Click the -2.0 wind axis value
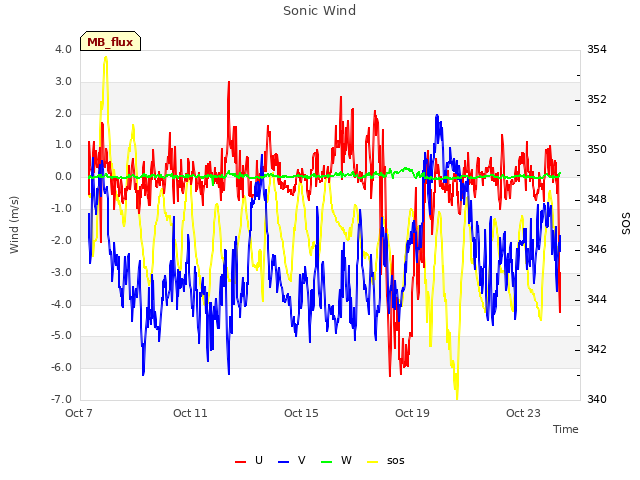Screen dimensions: 640x480 coord(61,240)
